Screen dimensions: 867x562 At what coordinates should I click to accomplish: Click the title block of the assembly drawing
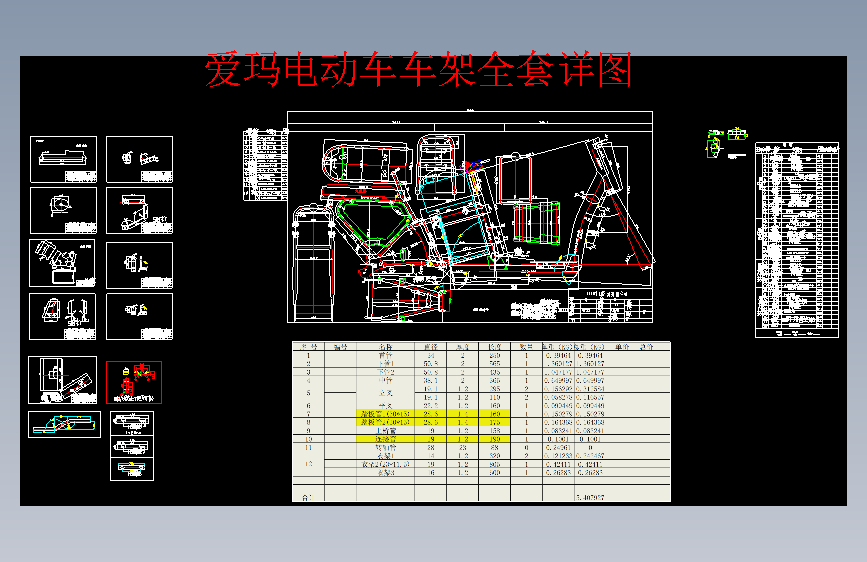coord(610,305)
